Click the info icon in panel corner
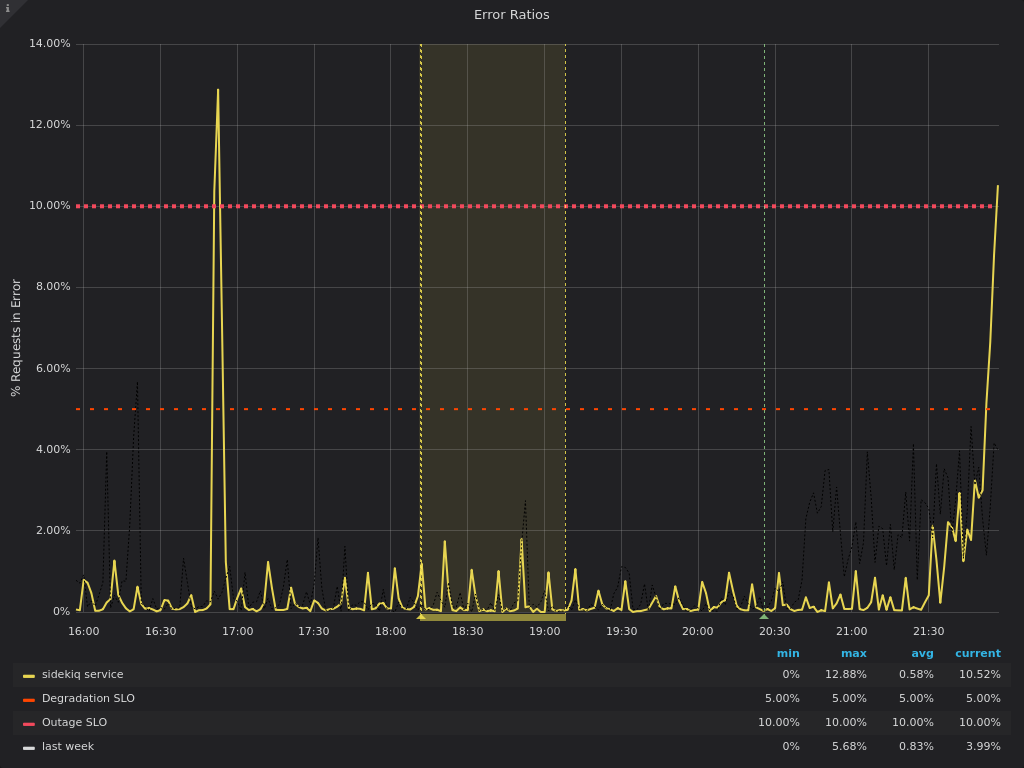Screen dimensions: 1024x768 (x=8, y=9)
